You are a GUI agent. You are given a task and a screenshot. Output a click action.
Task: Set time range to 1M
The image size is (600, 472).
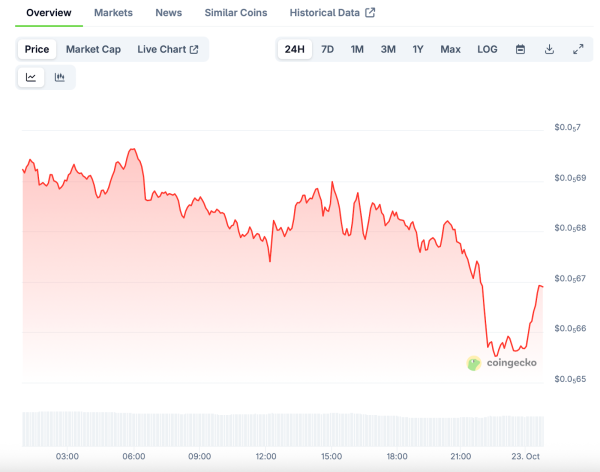coord(357,49)
